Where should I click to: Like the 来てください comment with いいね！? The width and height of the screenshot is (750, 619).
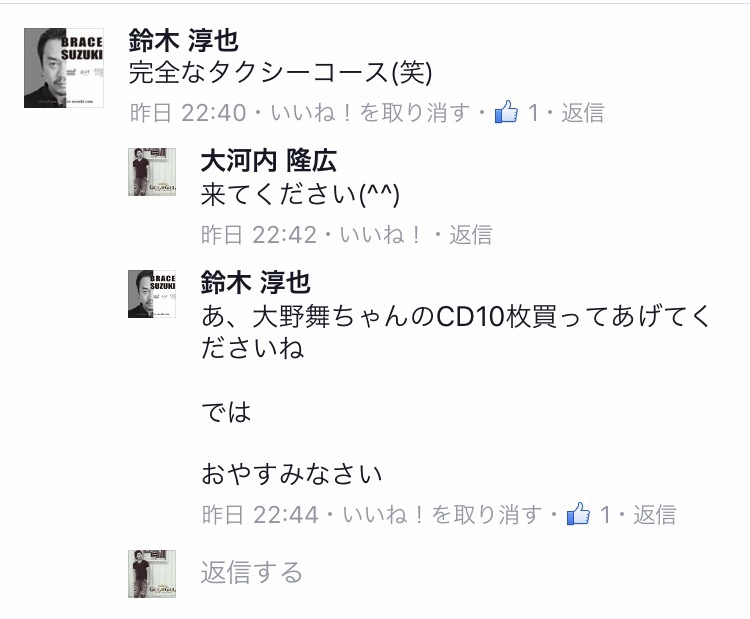(380, 235)
